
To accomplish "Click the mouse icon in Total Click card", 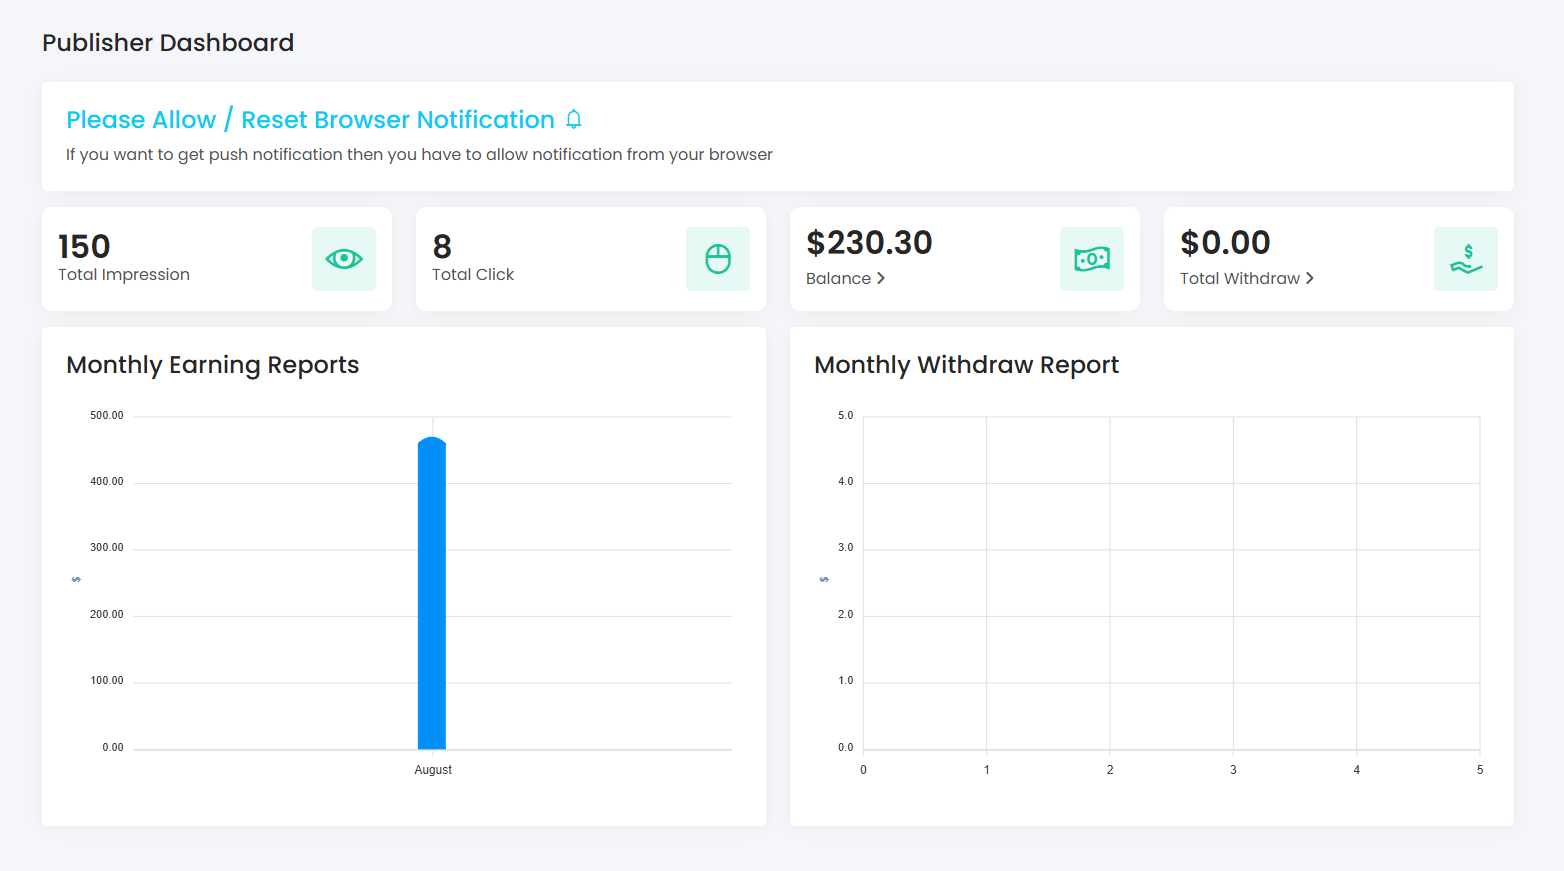I will [x=717, y=259].
